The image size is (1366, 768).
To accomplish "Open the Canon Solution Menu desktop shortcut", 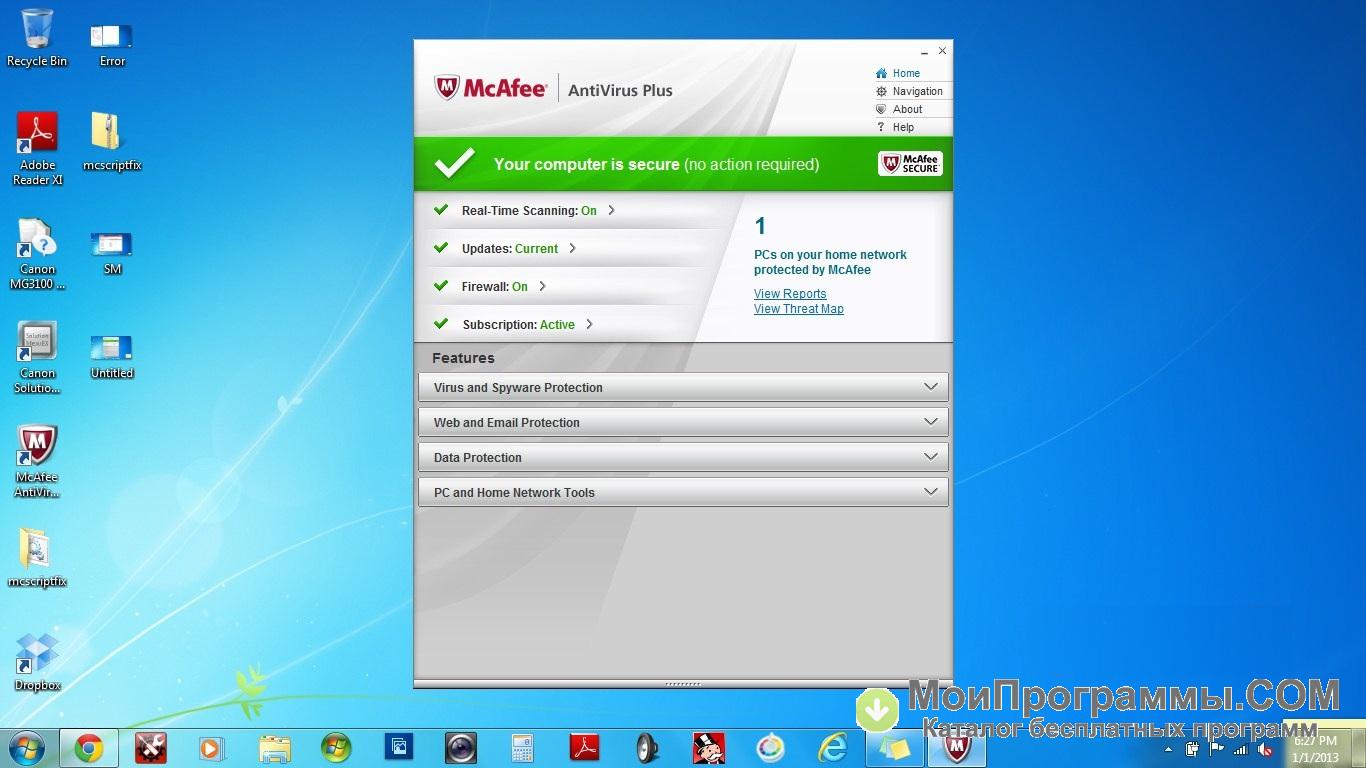I will pyautogui.click(x=37, y=357).
